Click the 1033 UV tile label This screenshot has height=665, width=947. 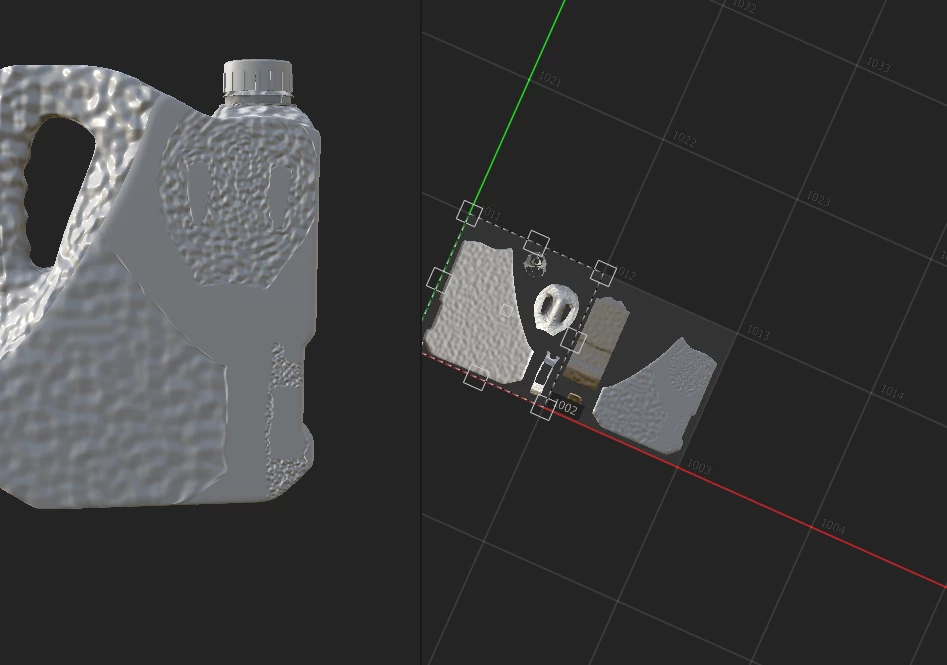[878, 64]
